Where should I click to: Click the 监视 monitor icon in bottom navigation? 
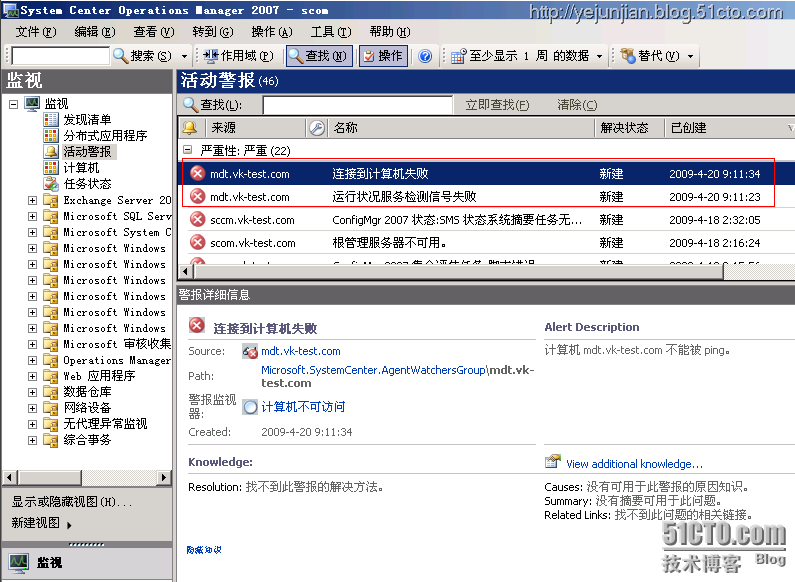click(x=19, y=563)
